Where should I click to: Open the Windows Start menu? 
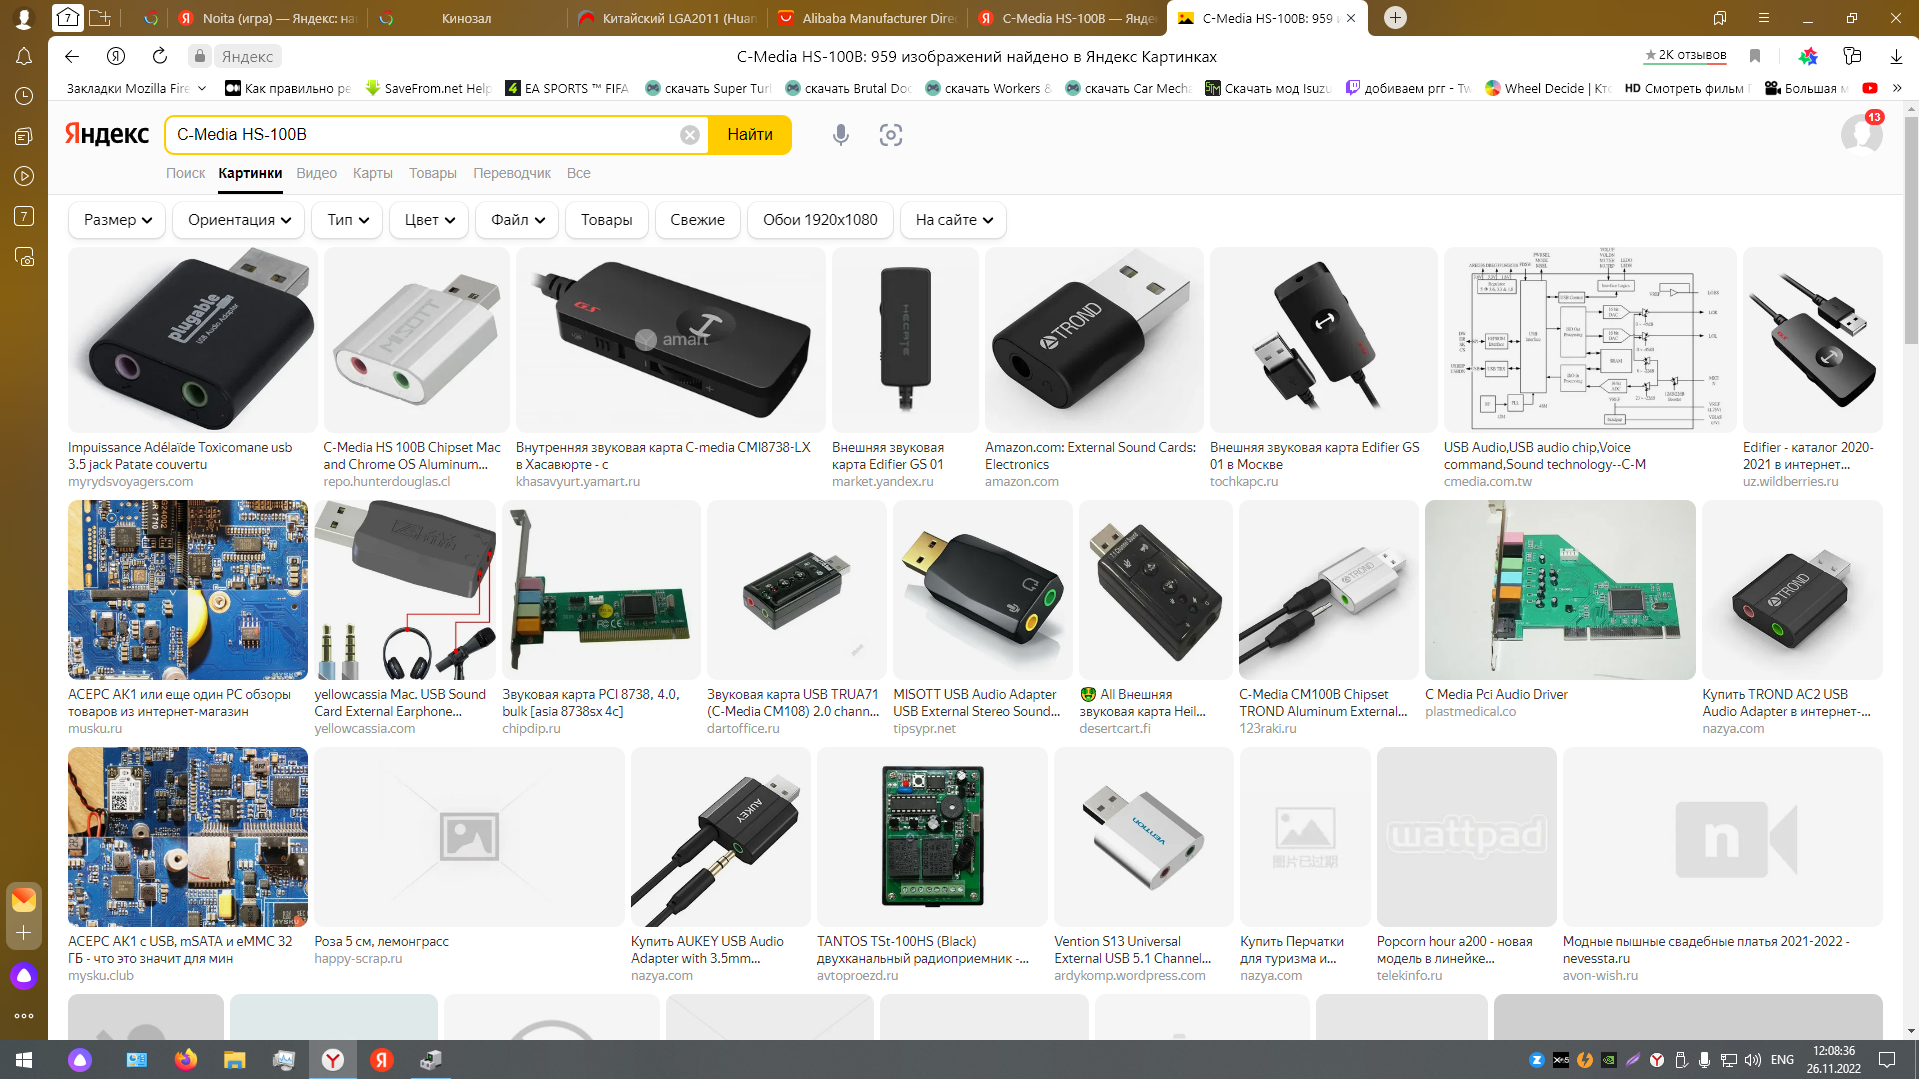click(x=24, y=1059)
